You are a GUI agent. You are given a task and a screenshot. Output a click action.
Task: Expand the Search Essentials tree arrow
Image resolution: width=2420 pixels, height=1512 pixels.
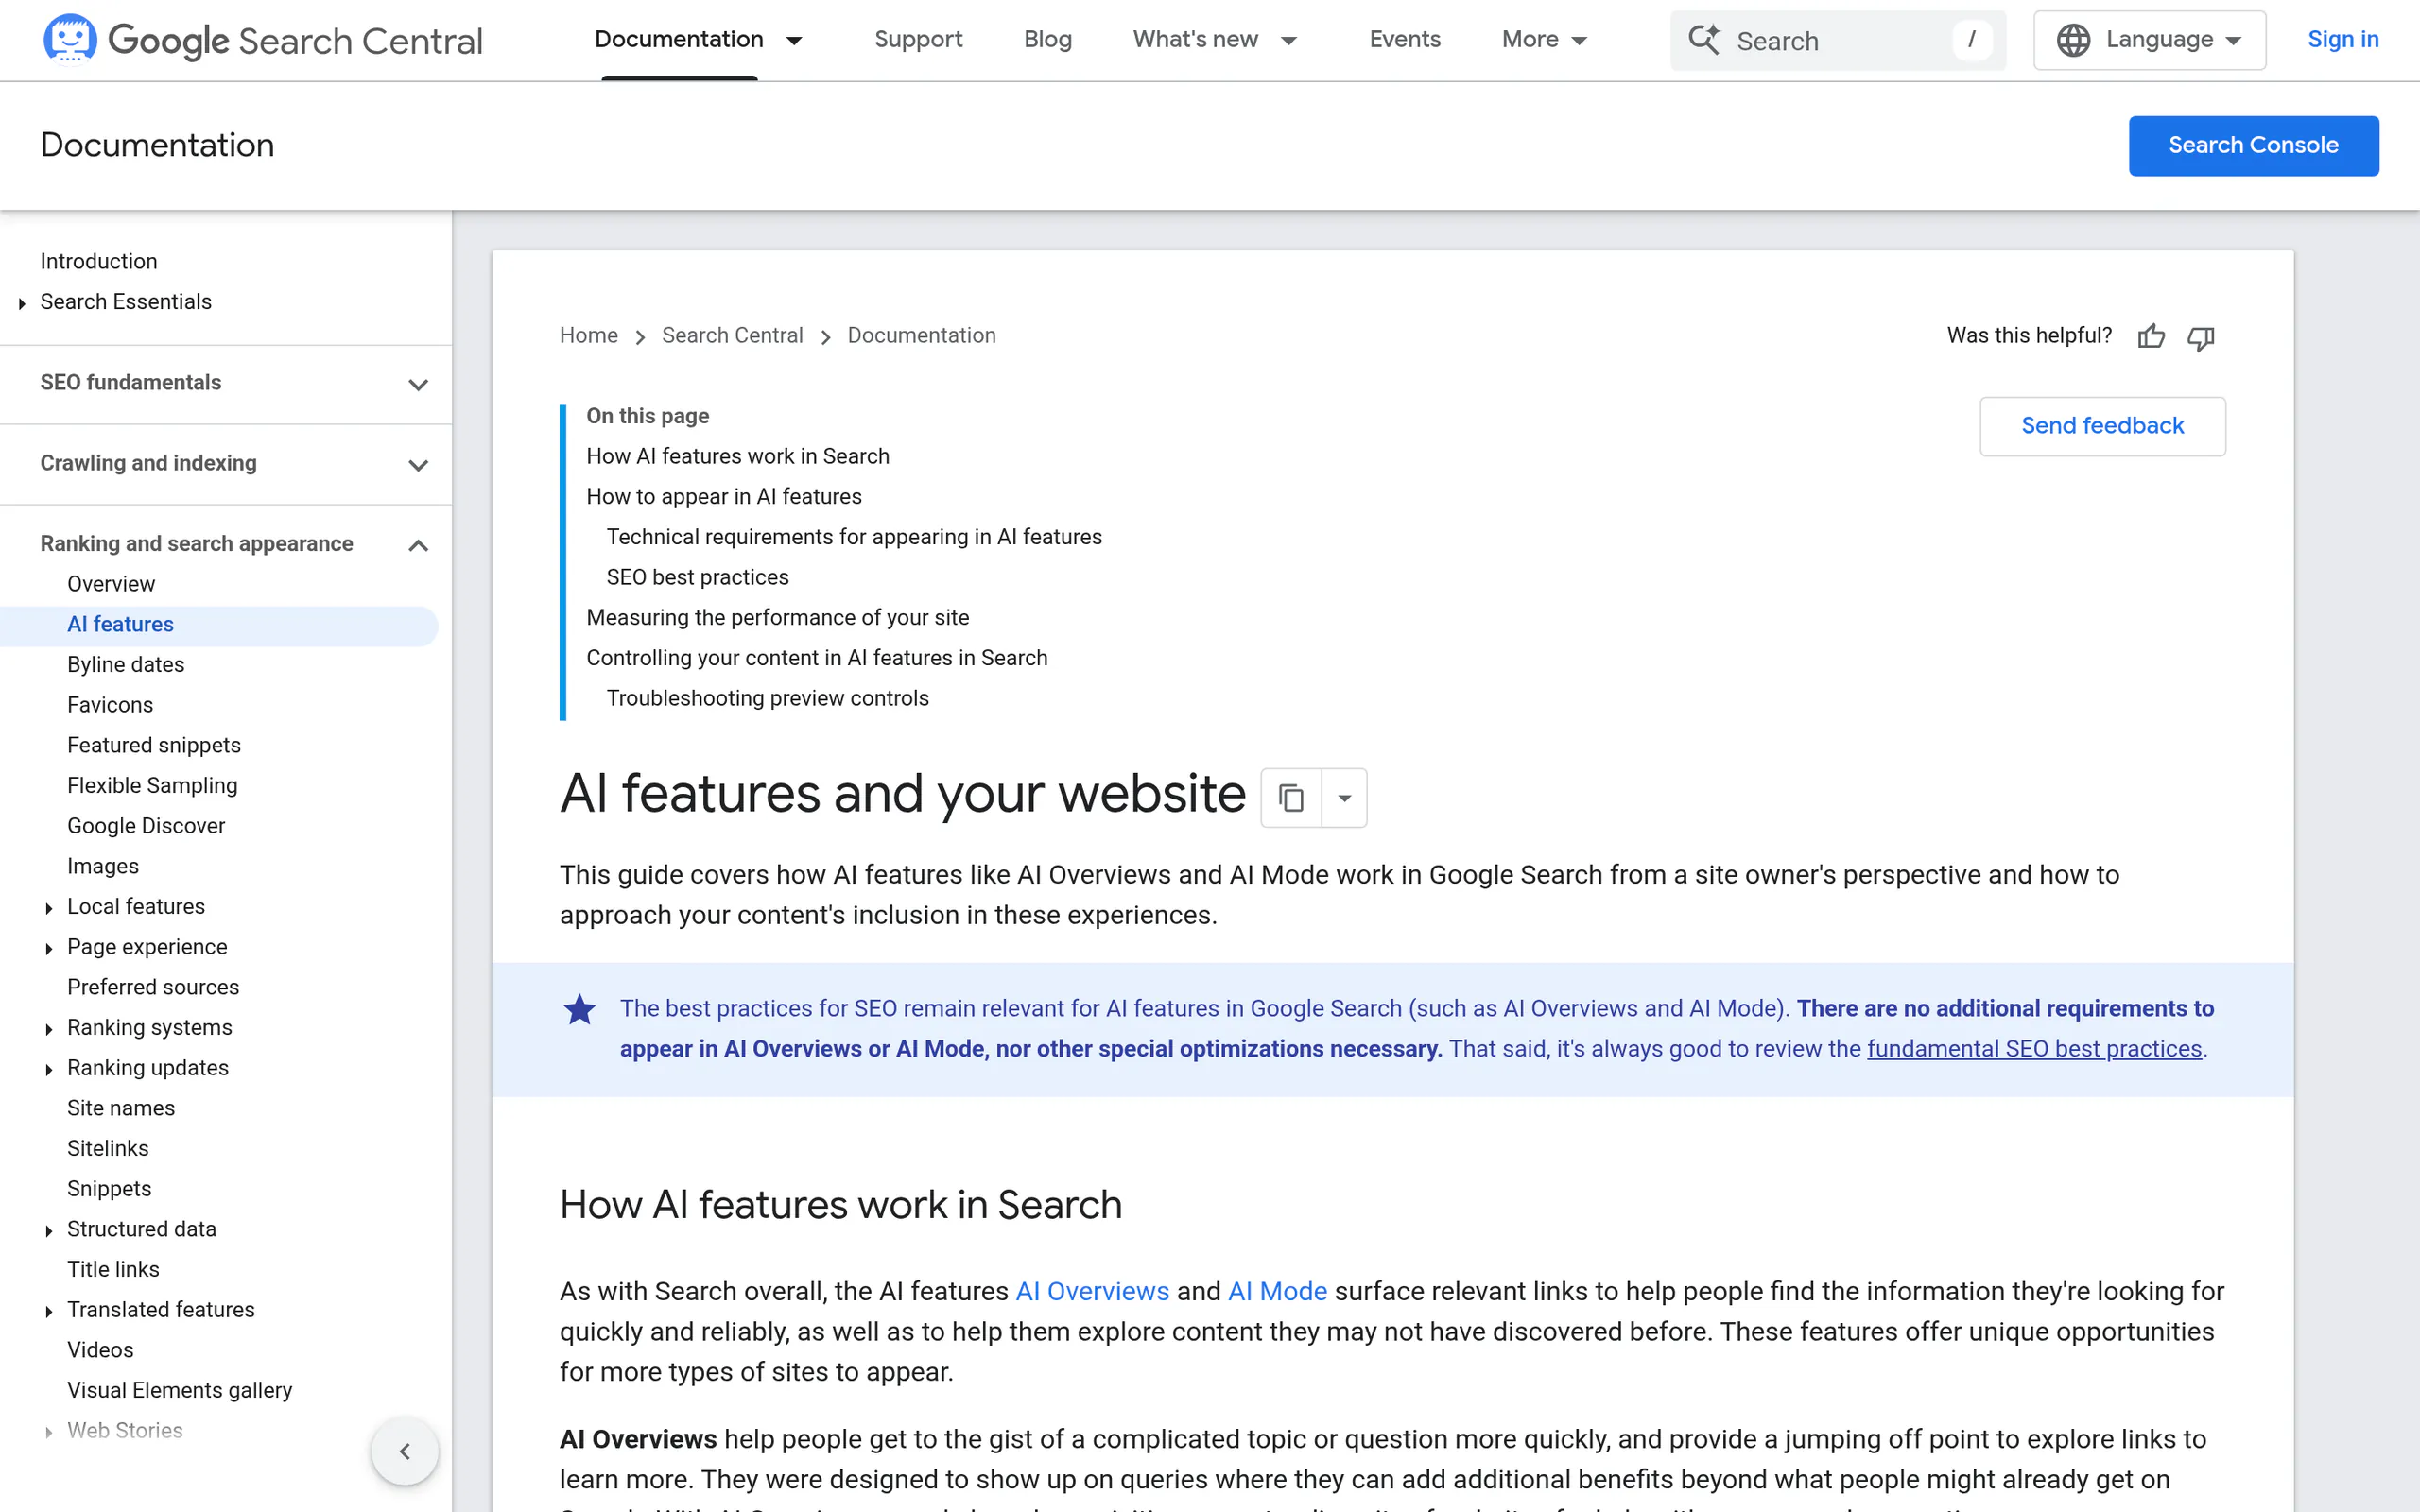[22, 303]
